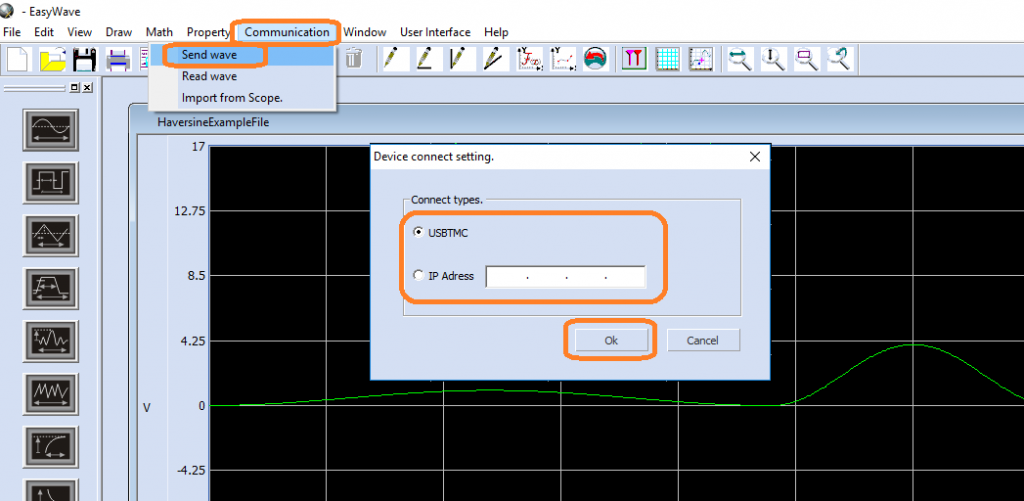Choose Send wave from the menu
This screenshot has width=1024, height=501.
[x=209, y=55]
